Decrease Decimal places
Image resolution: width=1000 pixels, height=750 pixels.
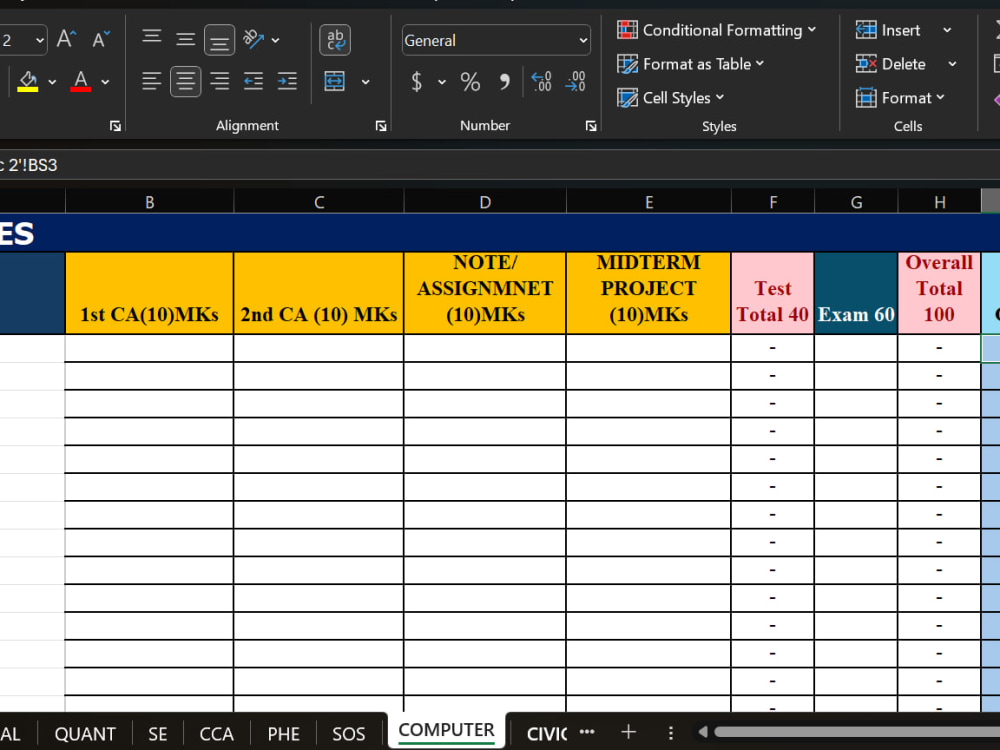[575, 82]
